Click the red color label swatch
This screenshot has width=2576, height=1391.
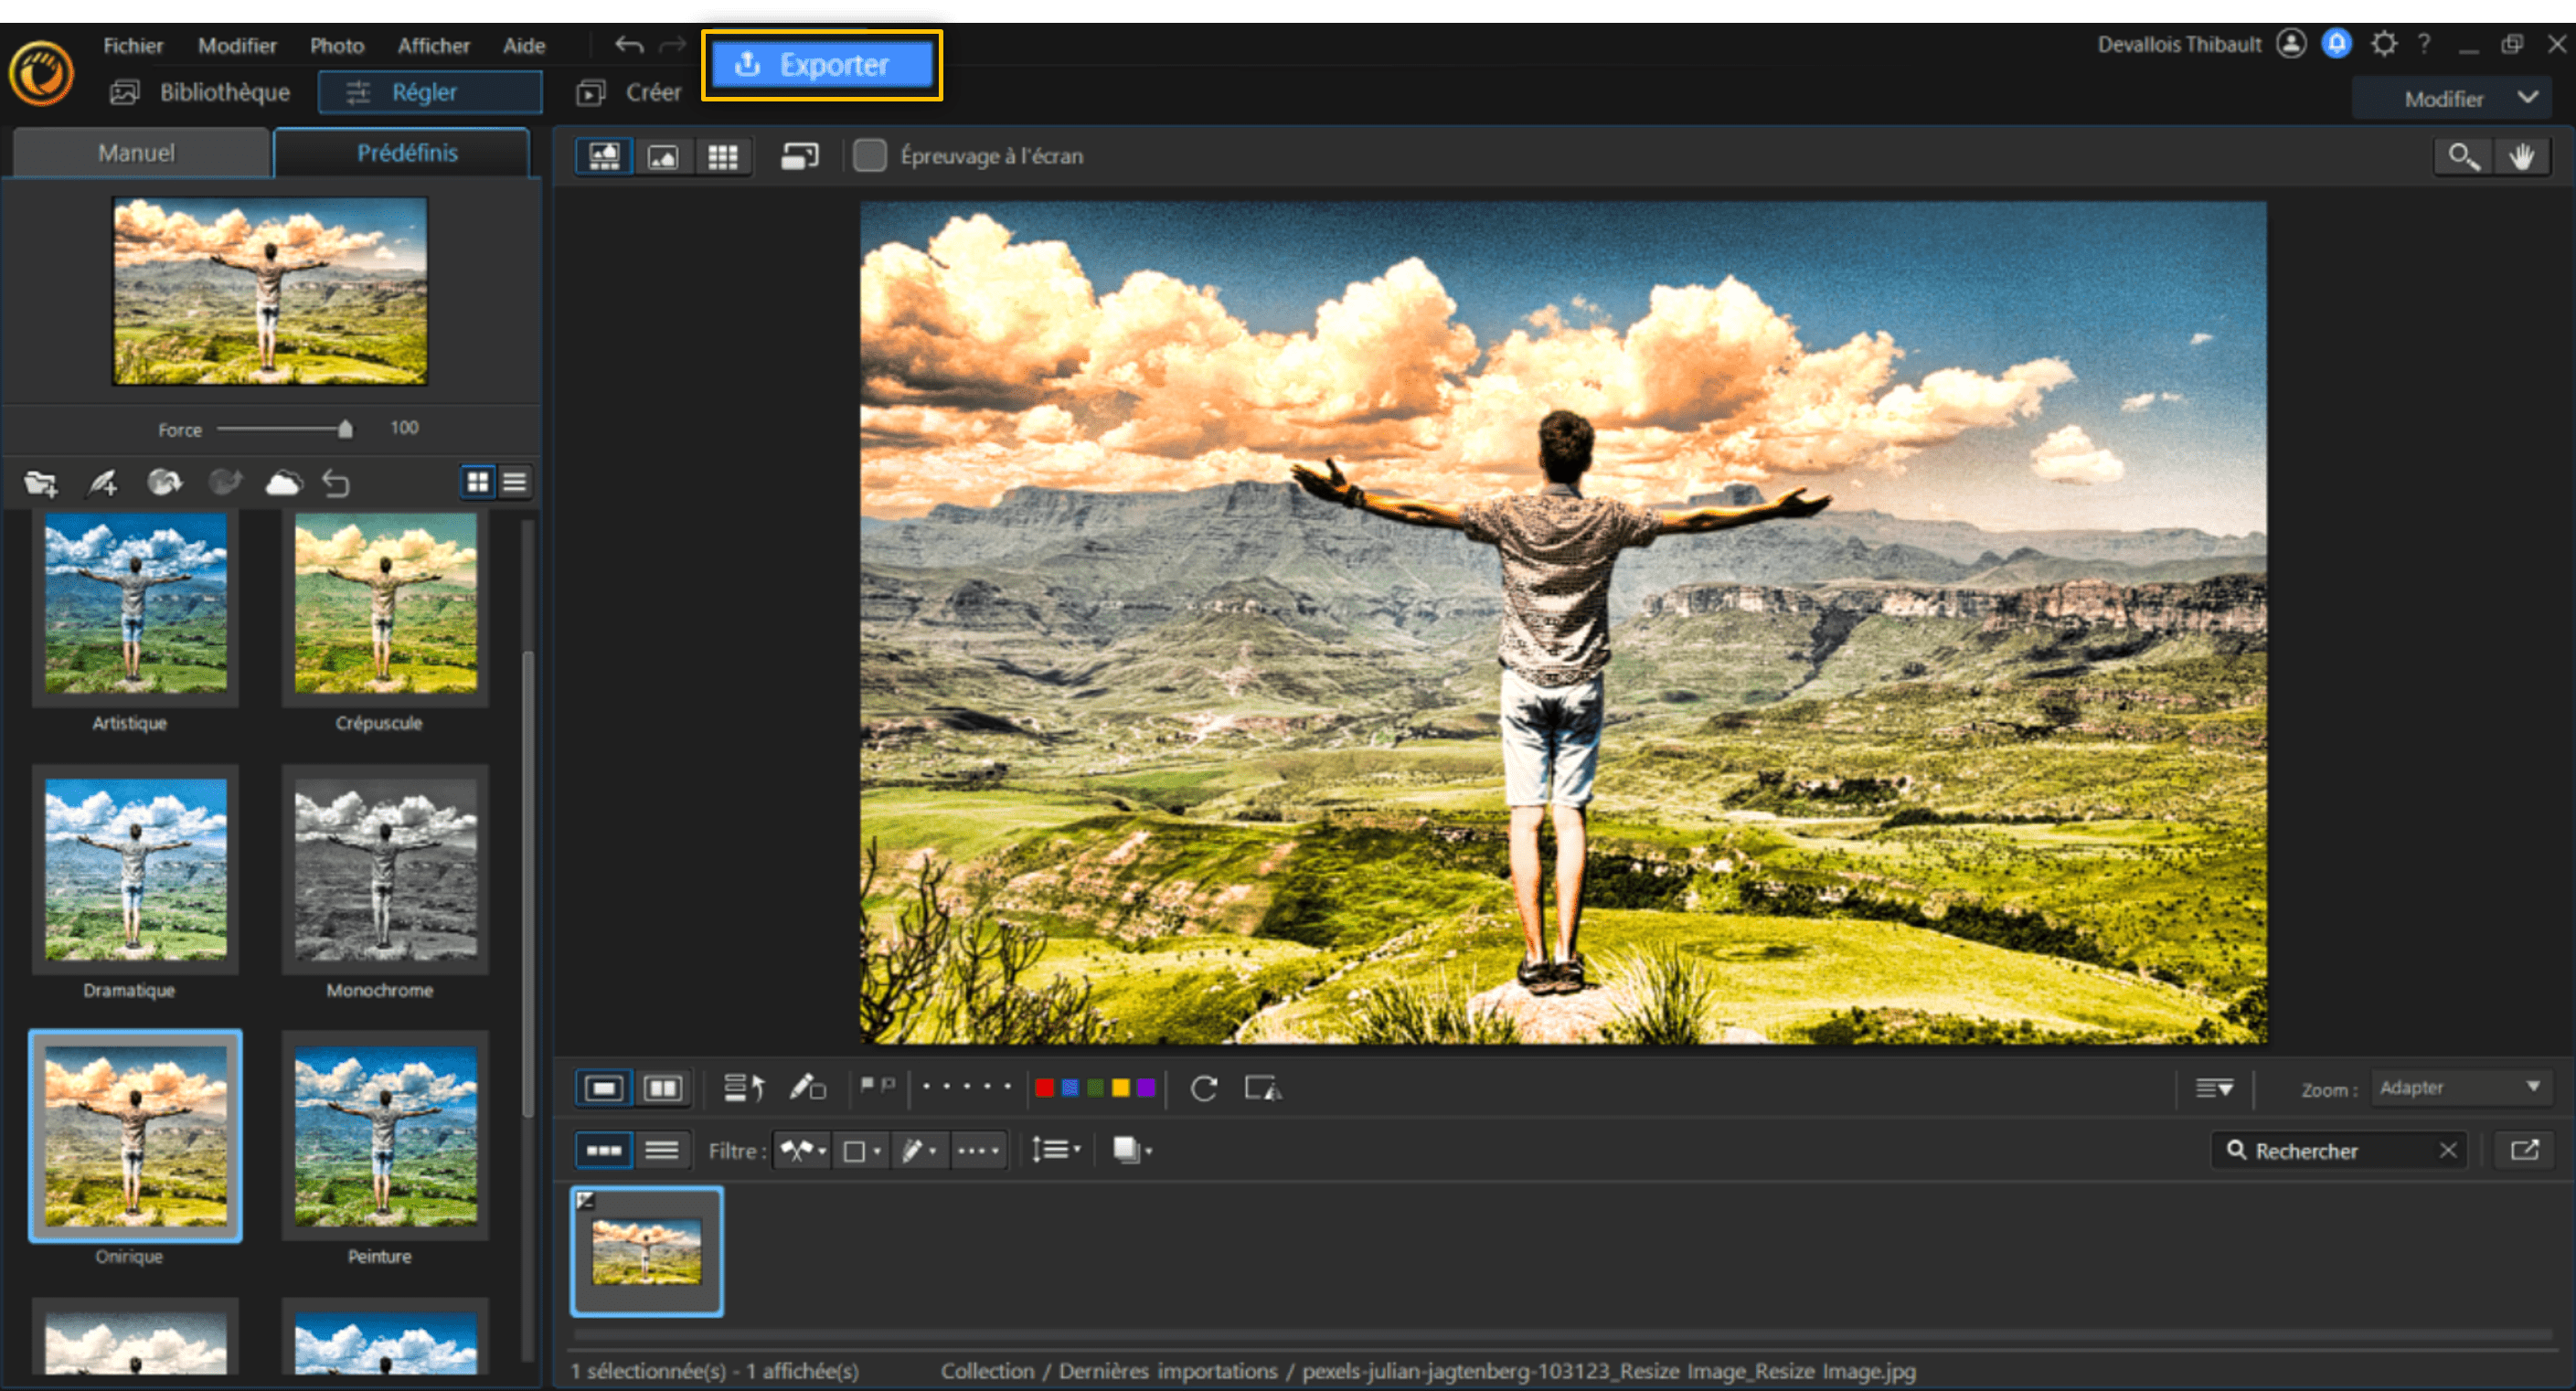click(x=1044, y=1088)
